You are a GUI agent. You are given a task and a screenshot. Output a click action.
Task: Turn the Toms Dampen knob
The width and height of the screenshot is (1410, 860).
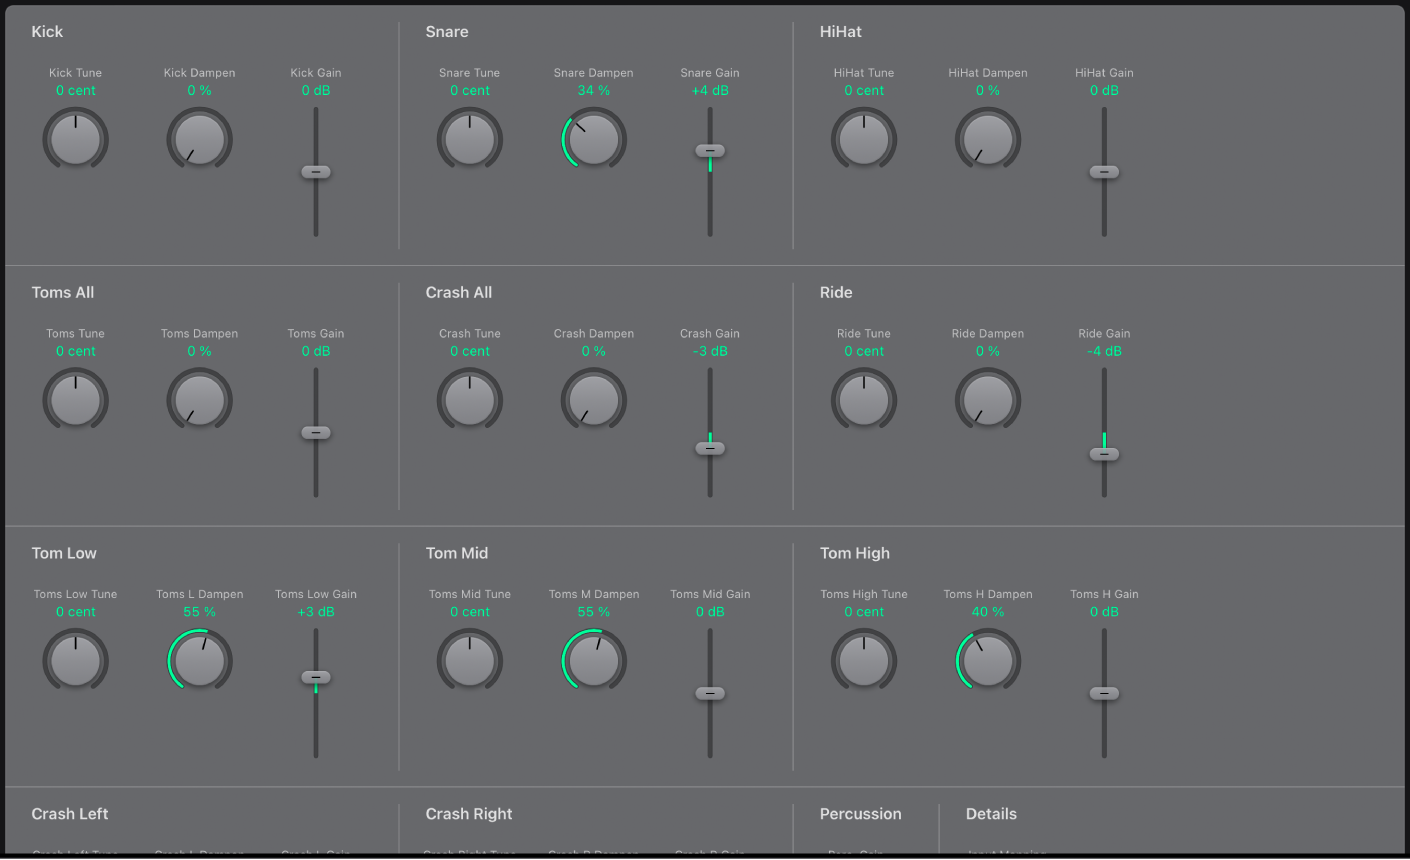click(x=199, y=399)
